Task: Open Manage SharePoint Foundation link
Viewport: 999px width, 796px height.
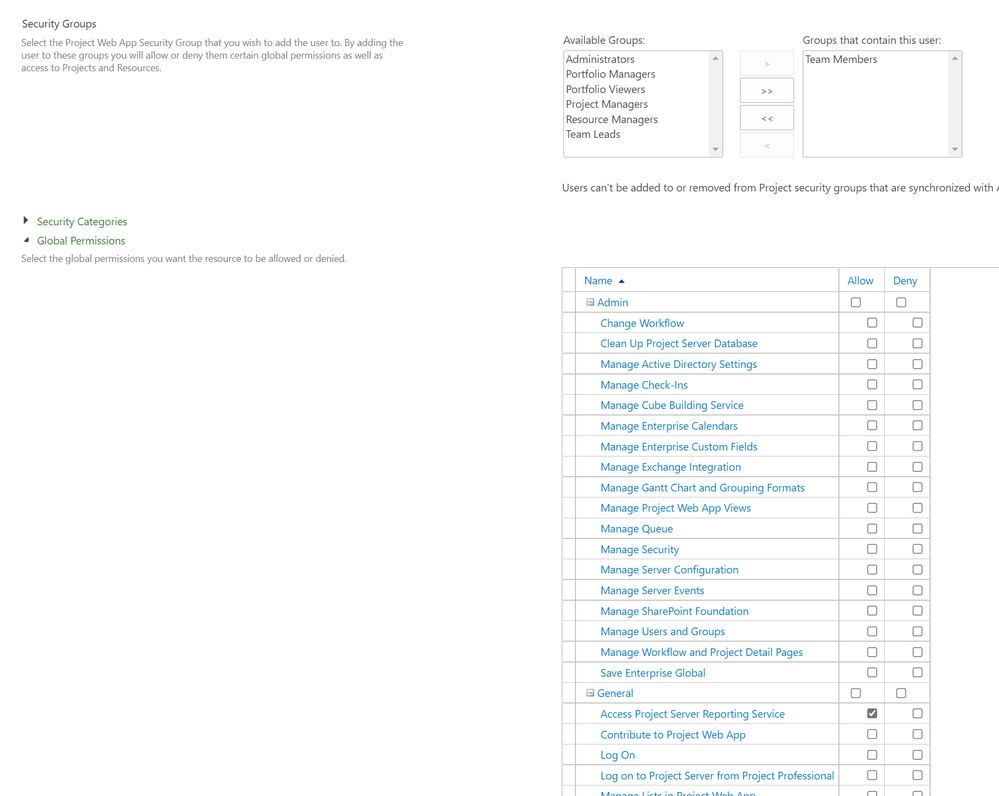Action: (674, 611)
